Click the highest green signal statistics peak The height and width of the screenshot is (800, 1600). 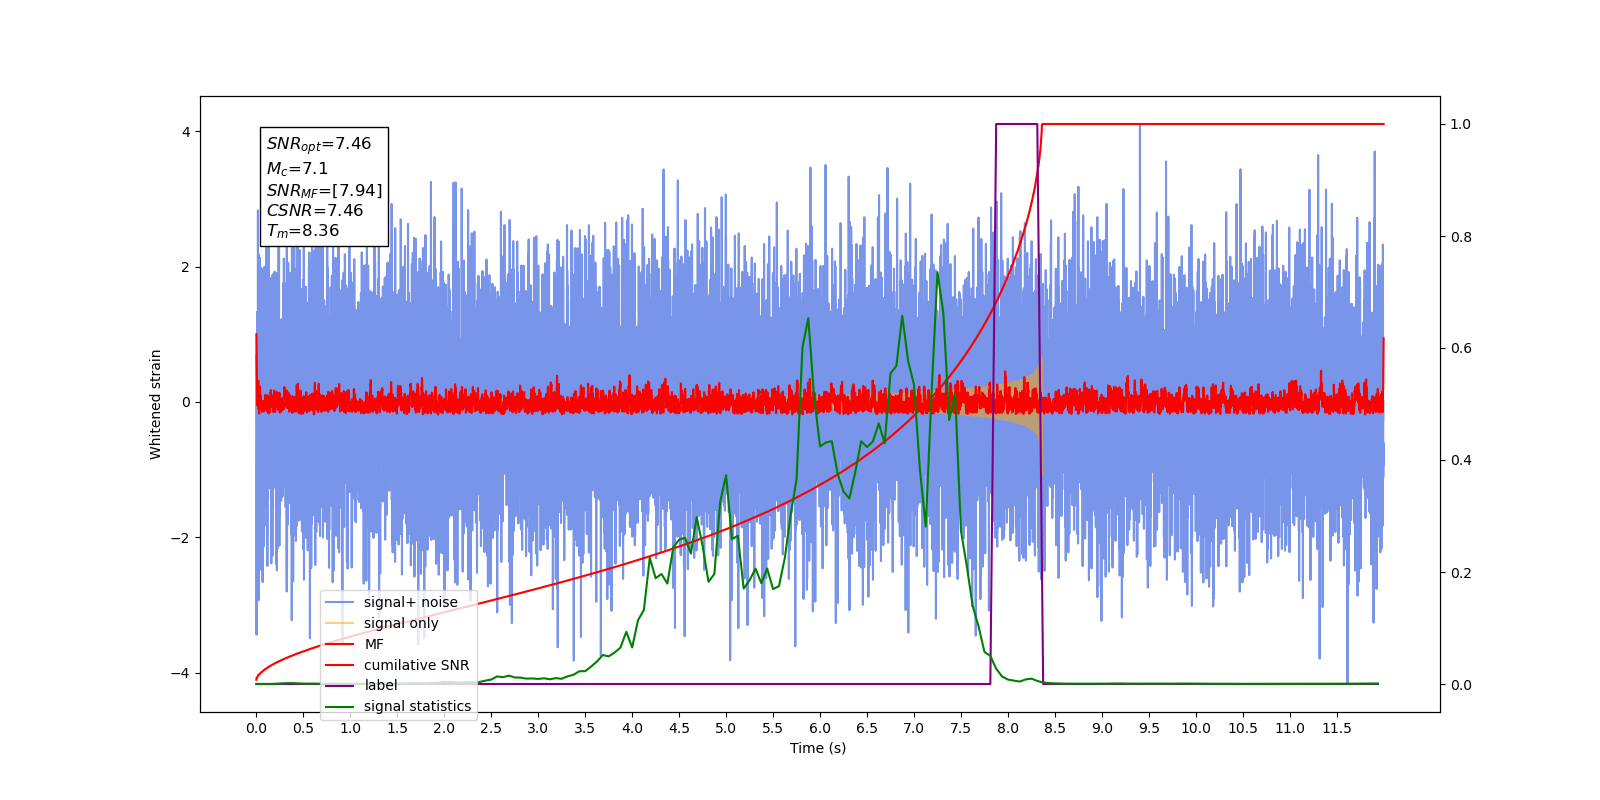[937, 273]
